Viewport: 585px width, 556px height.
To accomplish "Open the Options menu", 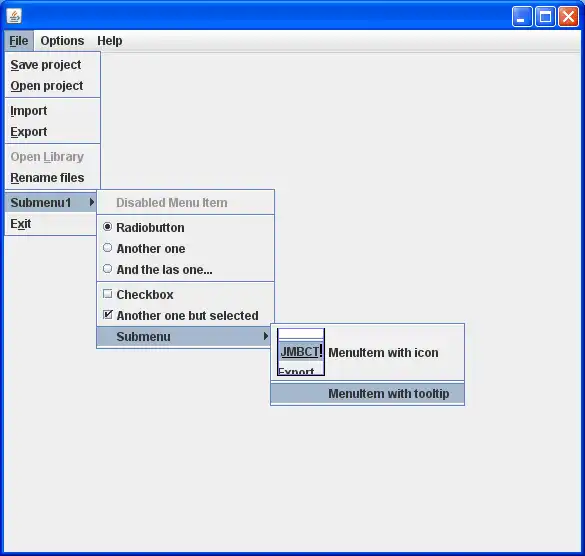I will coord(62,41).
